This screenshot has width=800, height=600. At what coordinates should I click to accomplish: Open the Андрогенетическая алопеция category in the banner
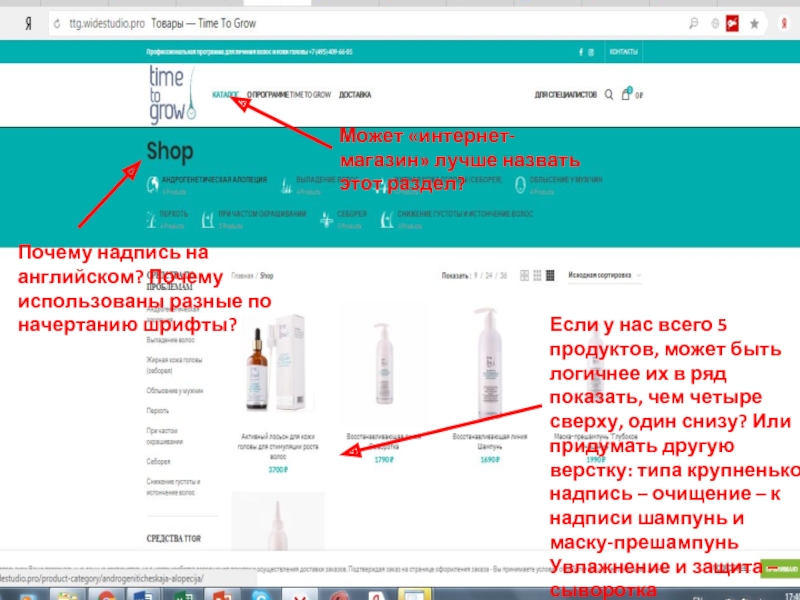214,180
